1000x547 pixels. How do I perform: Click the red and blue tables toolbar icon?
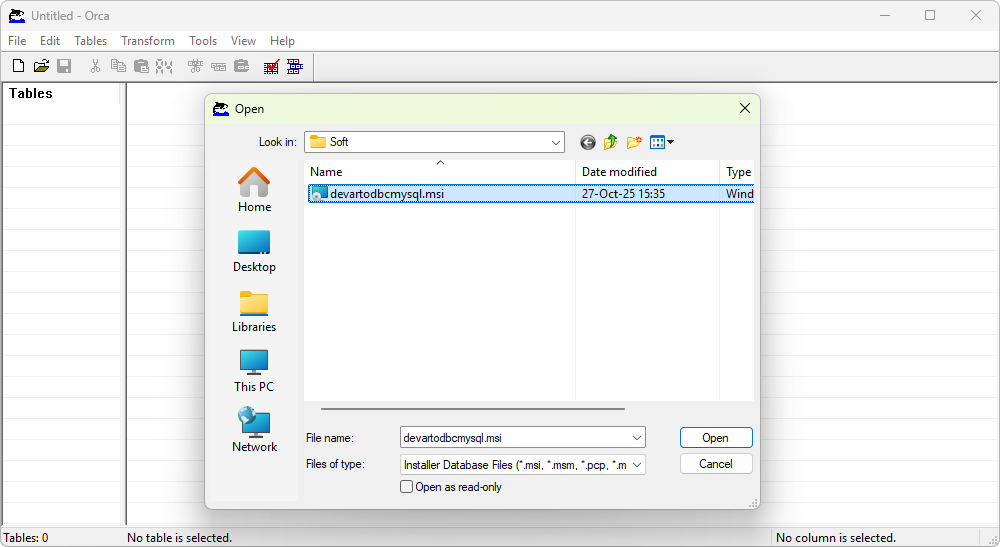coord(295,66)
